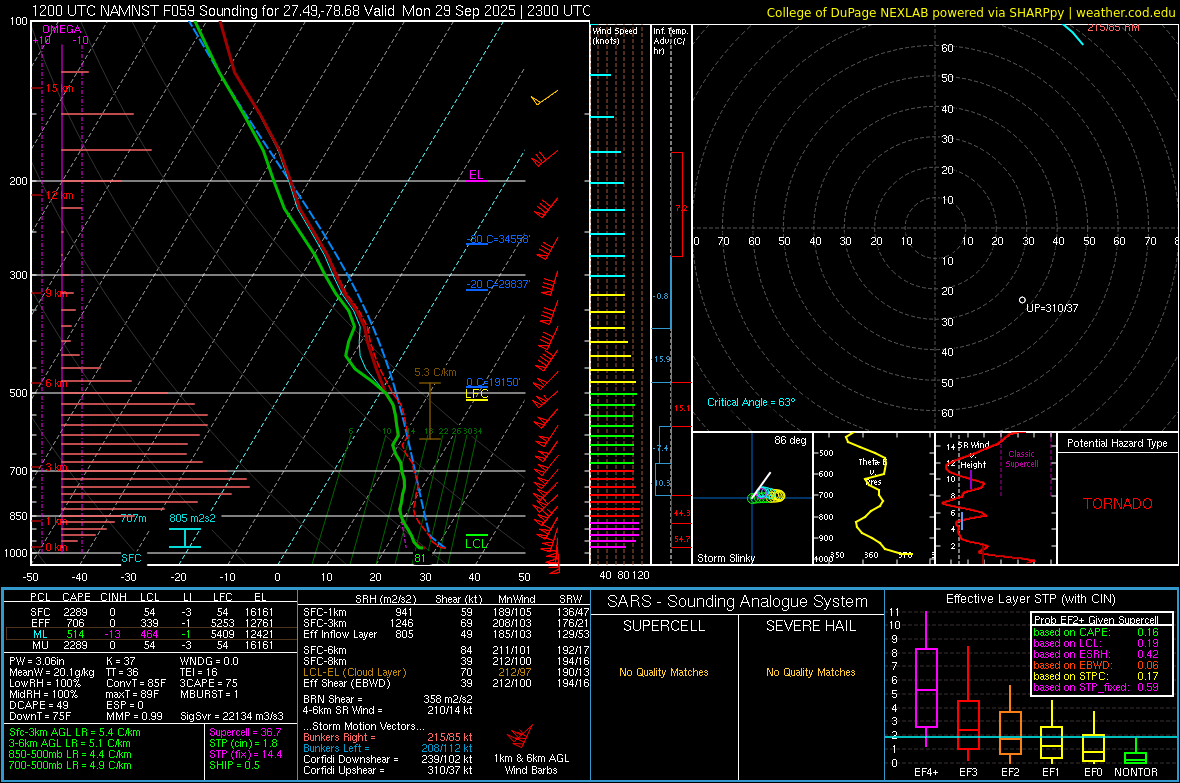Click the Potential Hazard Type heading

coord(1118,443)
